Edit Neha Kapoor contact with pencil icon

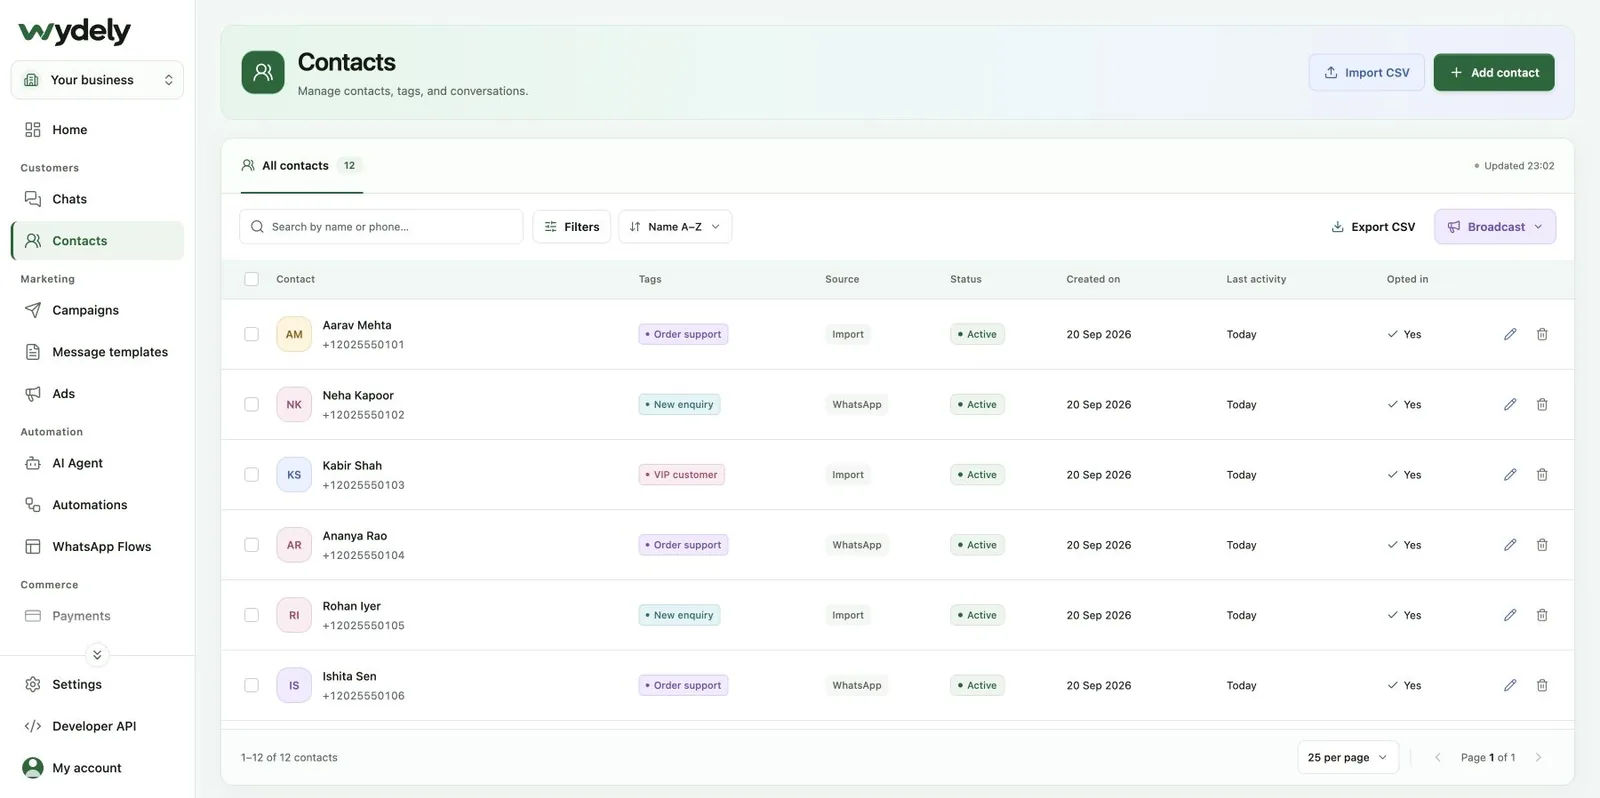(1510, 404)
